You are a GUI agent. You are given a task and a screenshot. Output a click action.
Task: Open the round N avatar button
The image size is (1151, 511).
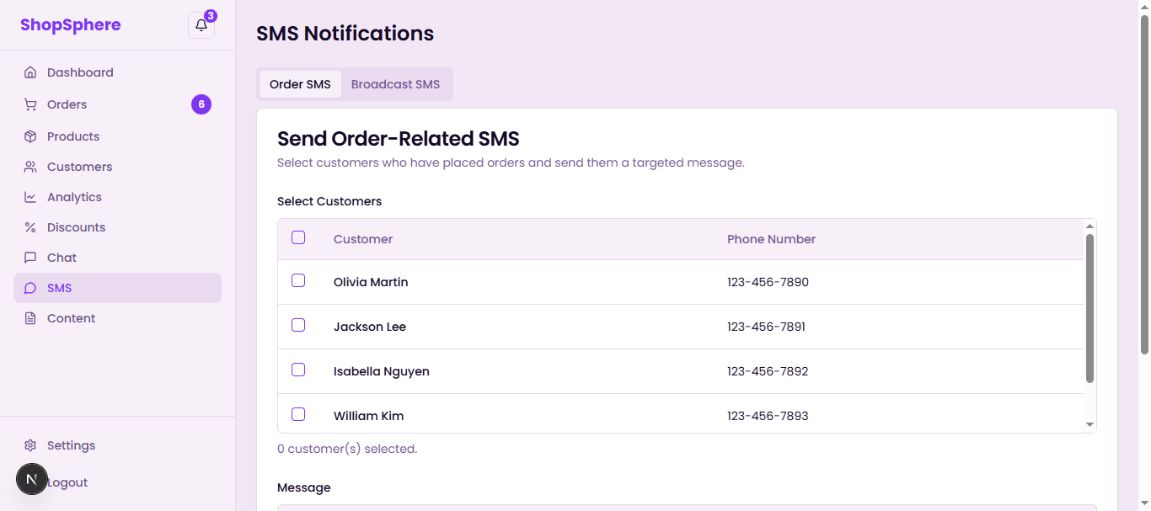coord(32,480)
